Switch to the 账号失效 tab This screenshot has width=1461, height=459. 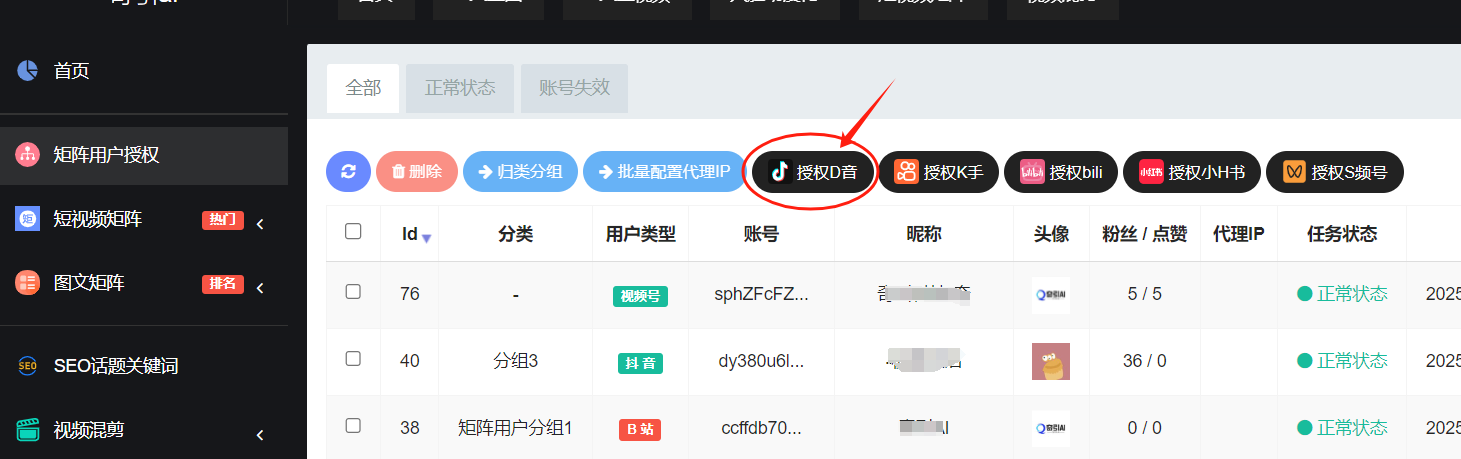point(574,88)
